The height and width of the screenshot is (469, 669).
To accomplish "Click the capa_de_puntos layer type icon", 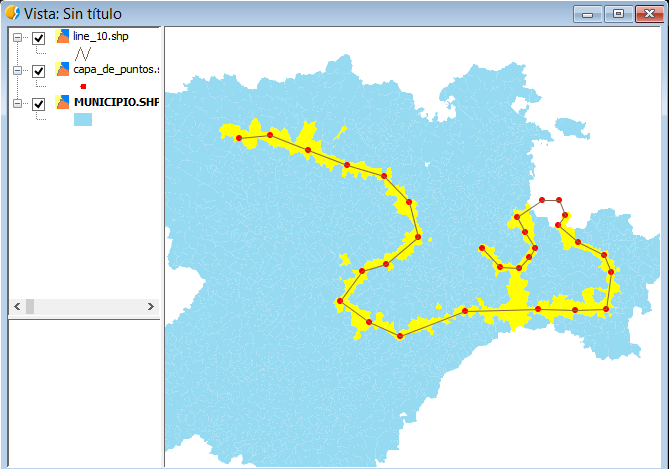I will [x=63, y=70].
